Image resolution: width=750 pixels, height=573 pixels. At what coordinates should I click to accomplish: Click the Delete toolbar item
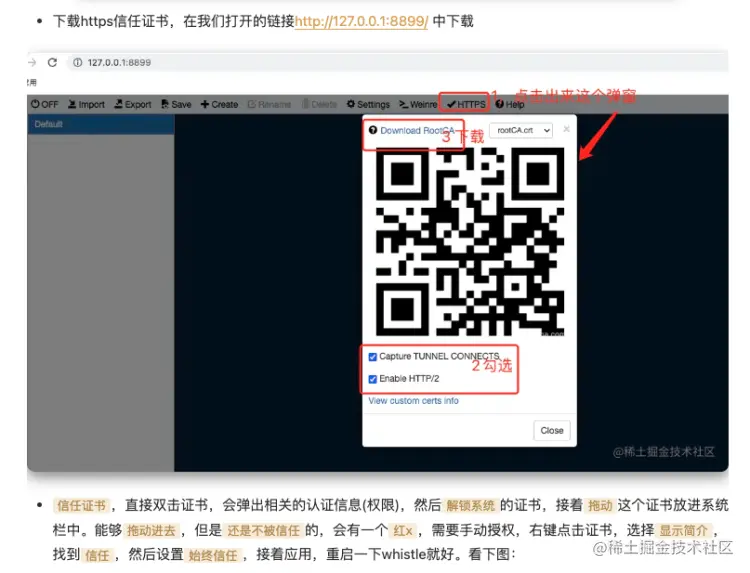319,104
